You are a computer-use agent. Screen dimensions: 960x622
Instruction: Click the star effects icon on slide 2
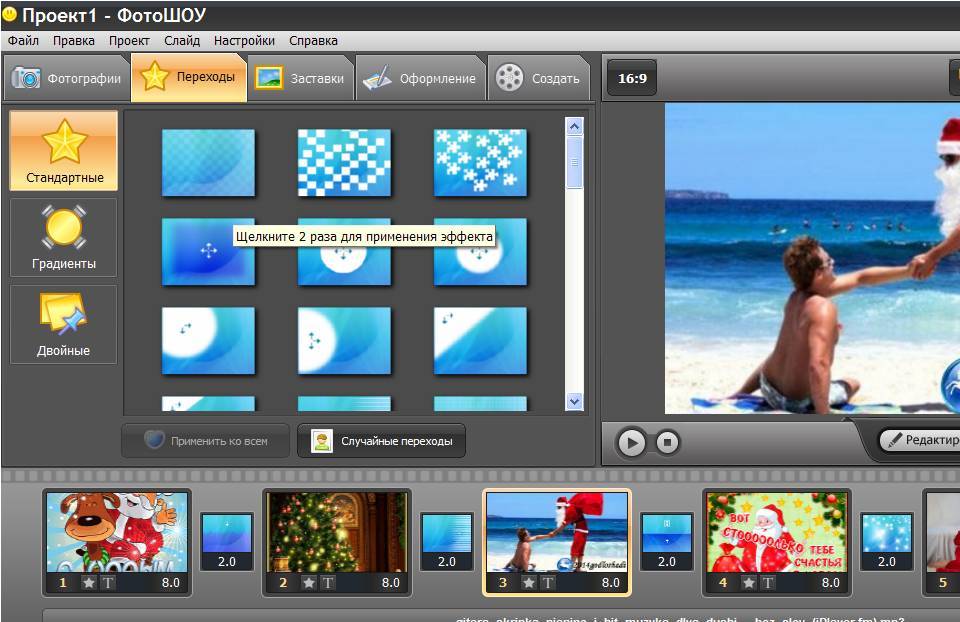pos(309,583)
